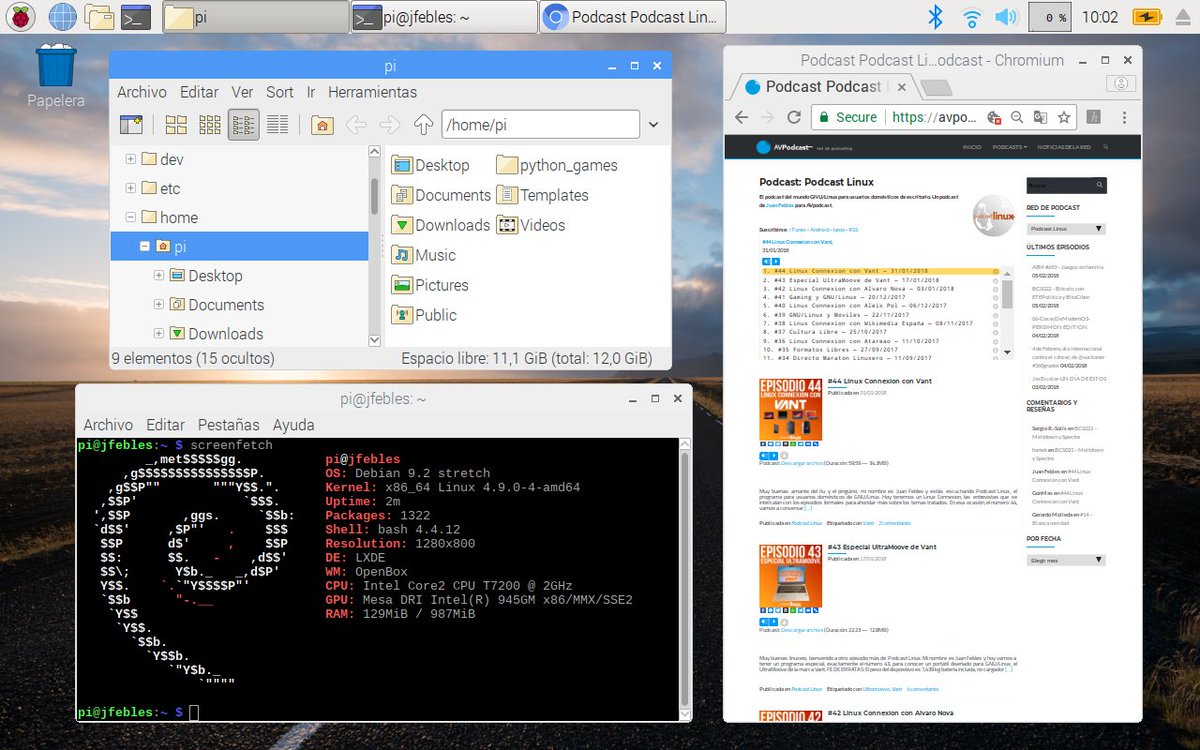
Task: Expand the Downloads node in tree
Action: [159, 333]
